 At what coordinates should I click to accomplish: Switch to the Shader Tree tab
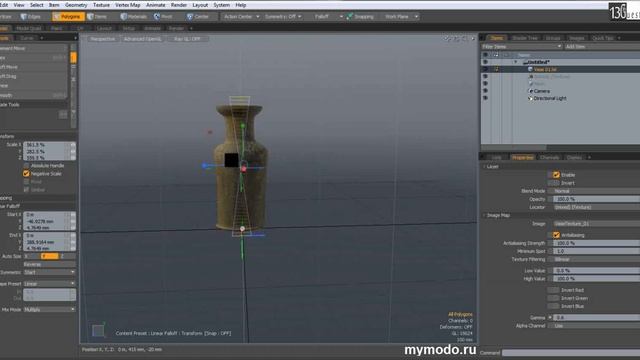coord(525,38)
